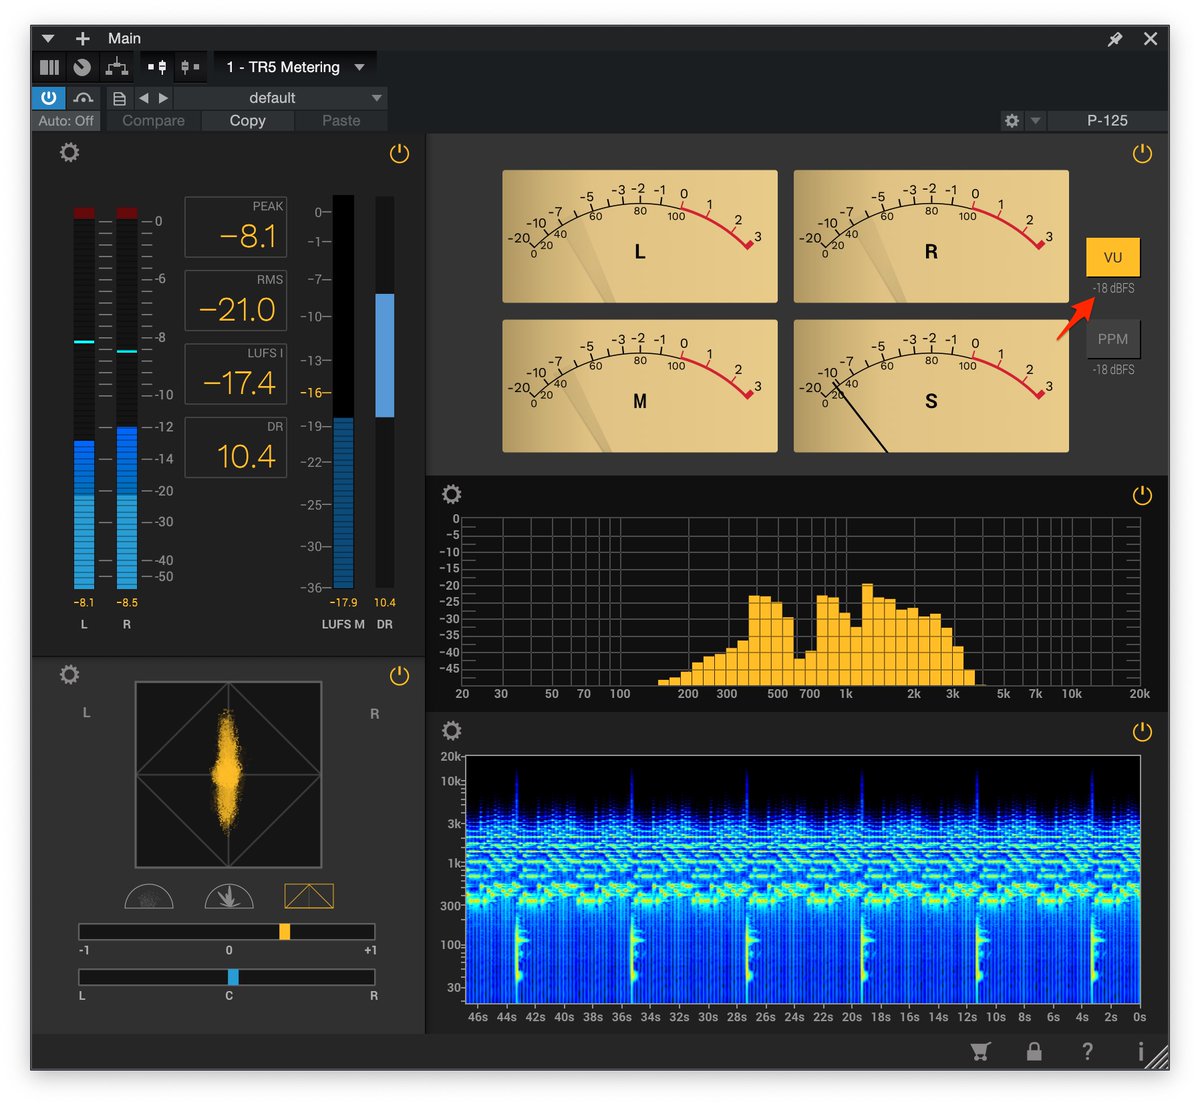Select the Main tab
Image resolution: width=1200 pixels, height=1106 pixels.
(124, 38)
